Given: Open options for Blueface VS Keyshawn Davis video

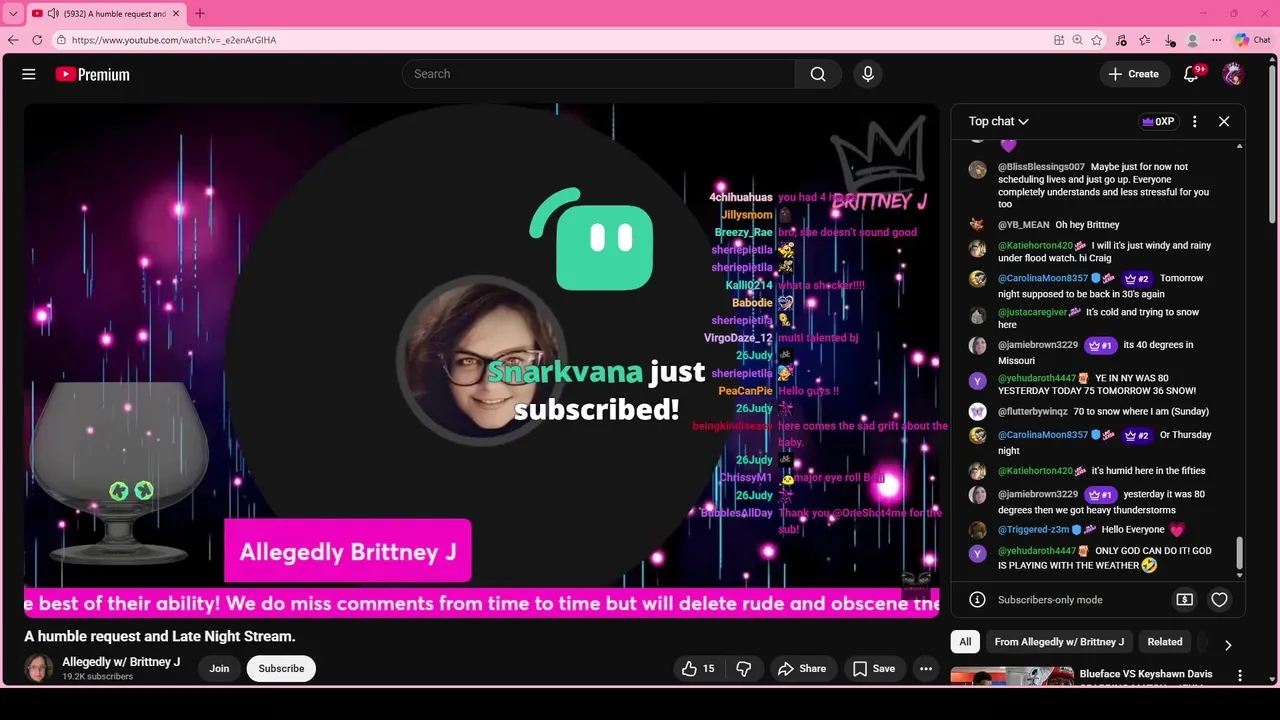Looking at the screenshot, I should (1240, 676).
